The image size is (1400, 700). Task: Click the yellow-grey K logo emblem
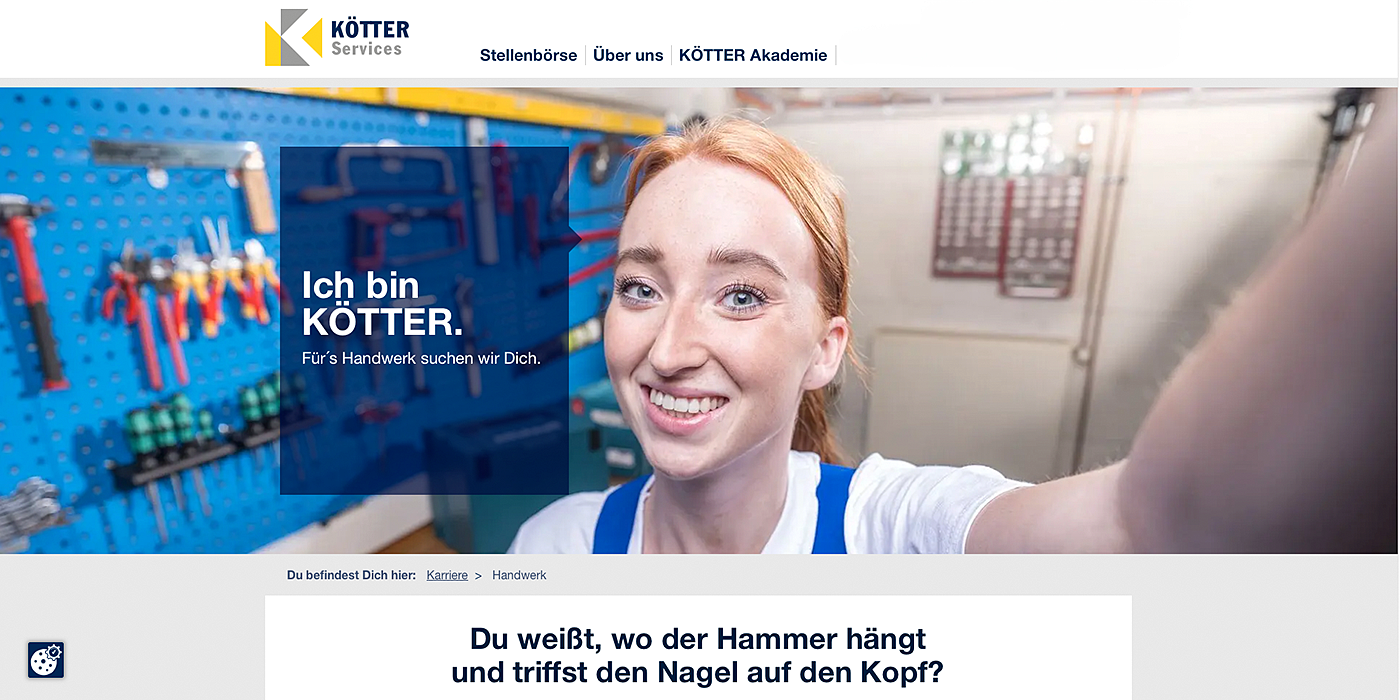[x=293, y=37]
